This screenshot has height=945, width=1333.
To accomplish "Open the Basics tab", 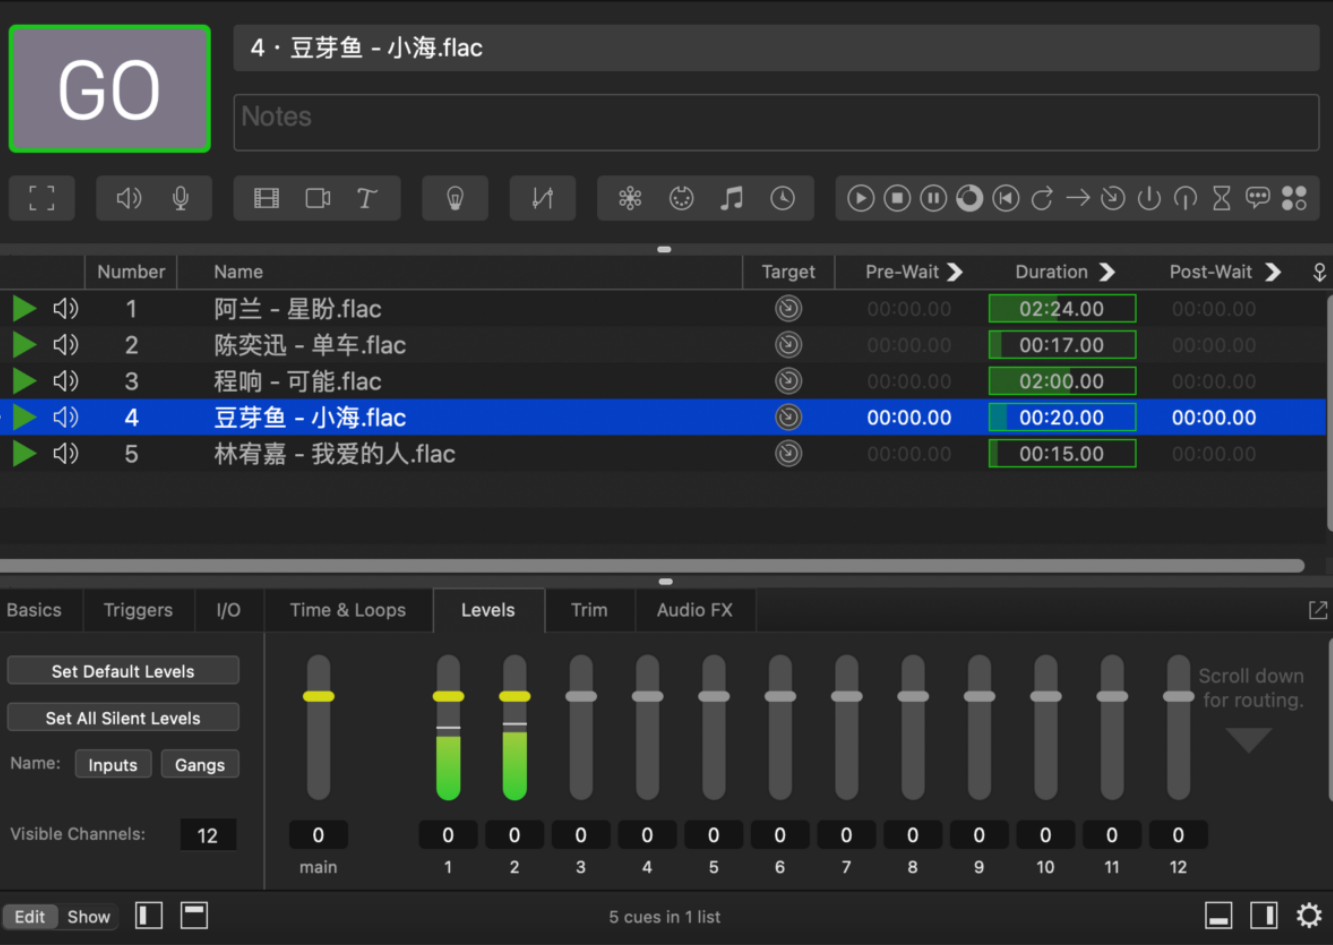I will [34, 610].
